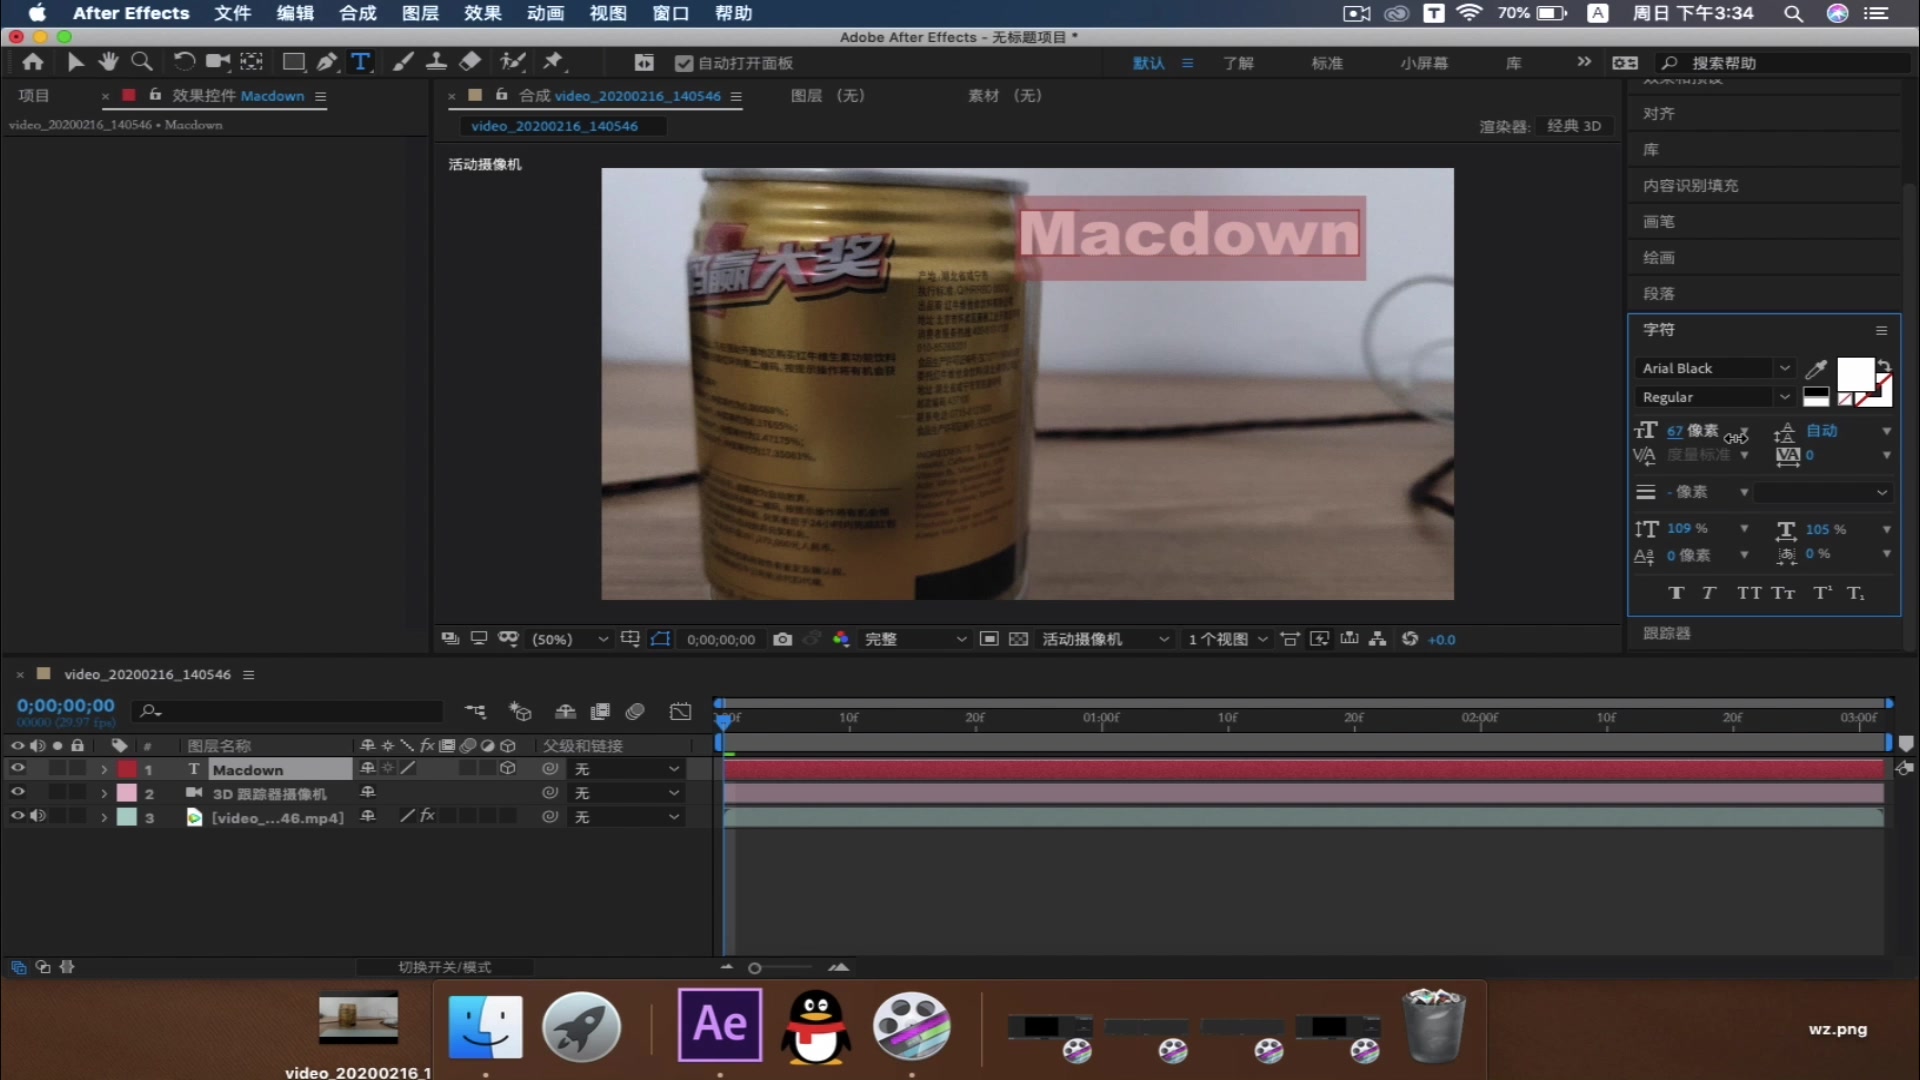The image size is (1920, 1080).
Task: Select the Horizontal Type tool
Action: tap(360, 62)
